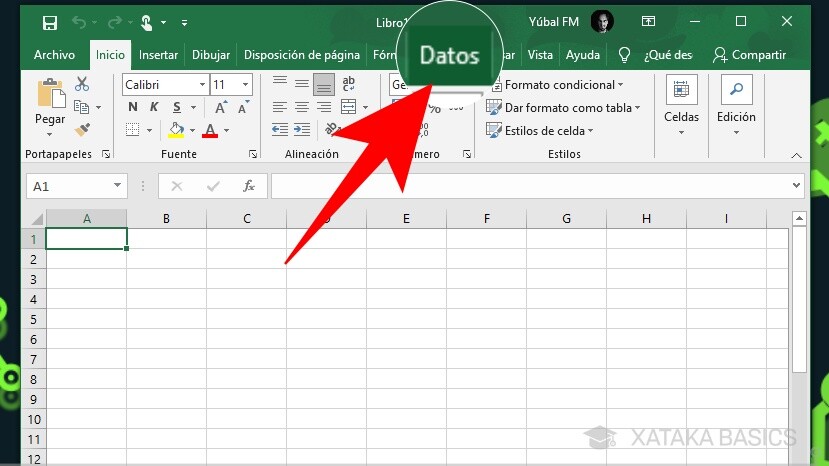Open the font size 11 dropdown
Screen dimensions: 829x466
pos(245,85)
